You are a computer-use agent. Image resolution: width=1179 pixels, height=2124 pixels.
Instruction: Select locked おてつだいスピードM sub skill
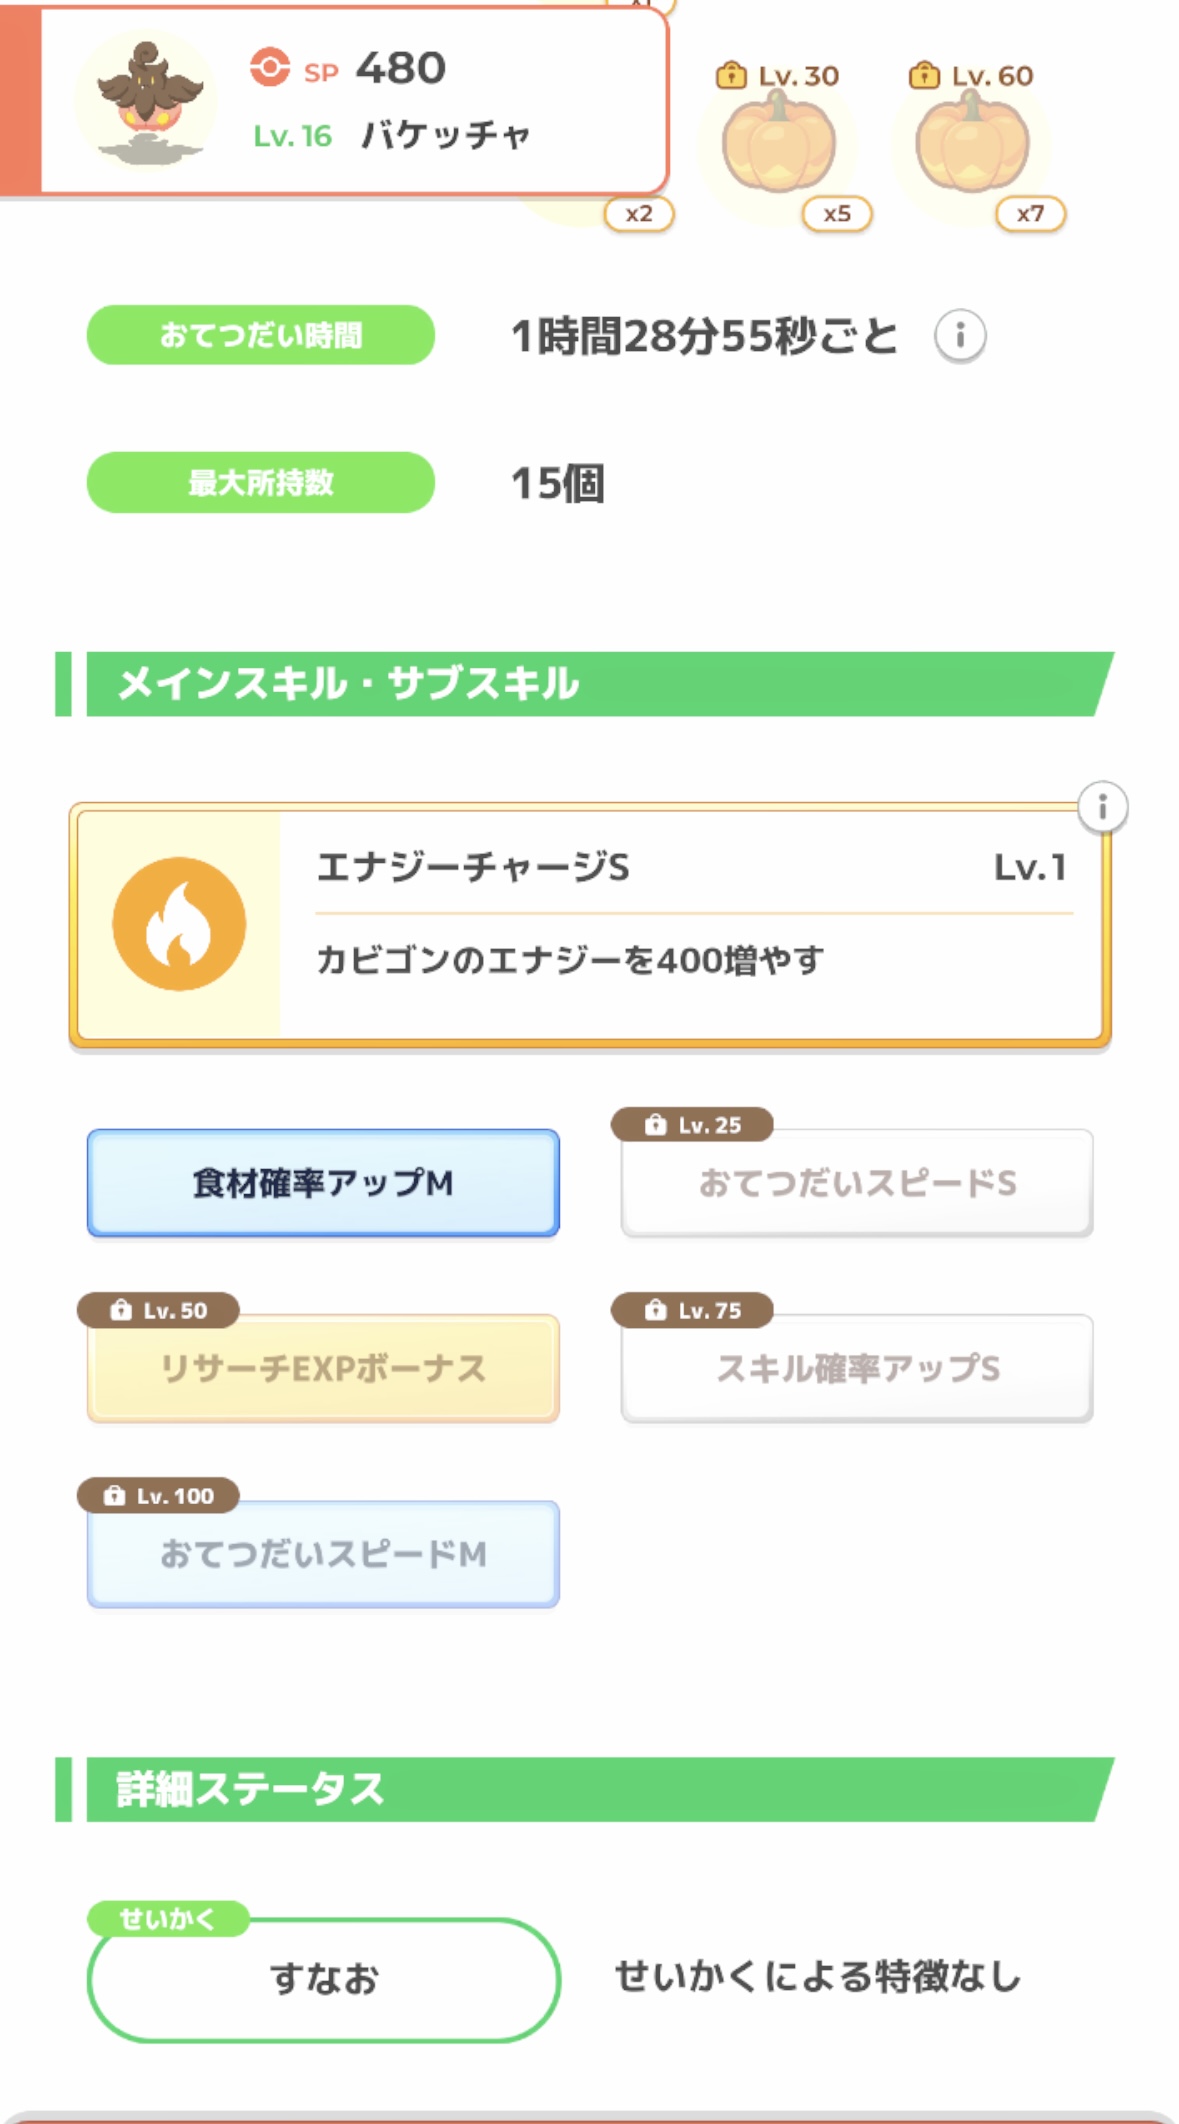[x=323, y=1555]
